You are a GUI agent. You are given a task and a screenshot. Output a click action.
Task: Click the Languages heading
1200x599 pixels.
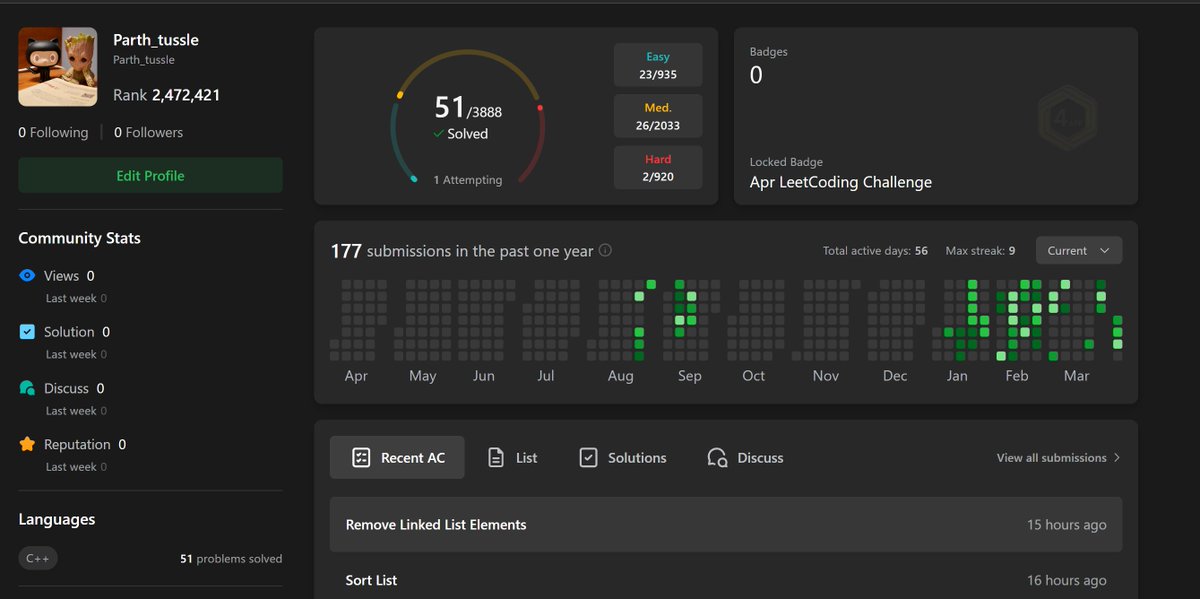[x=57, y=520]
